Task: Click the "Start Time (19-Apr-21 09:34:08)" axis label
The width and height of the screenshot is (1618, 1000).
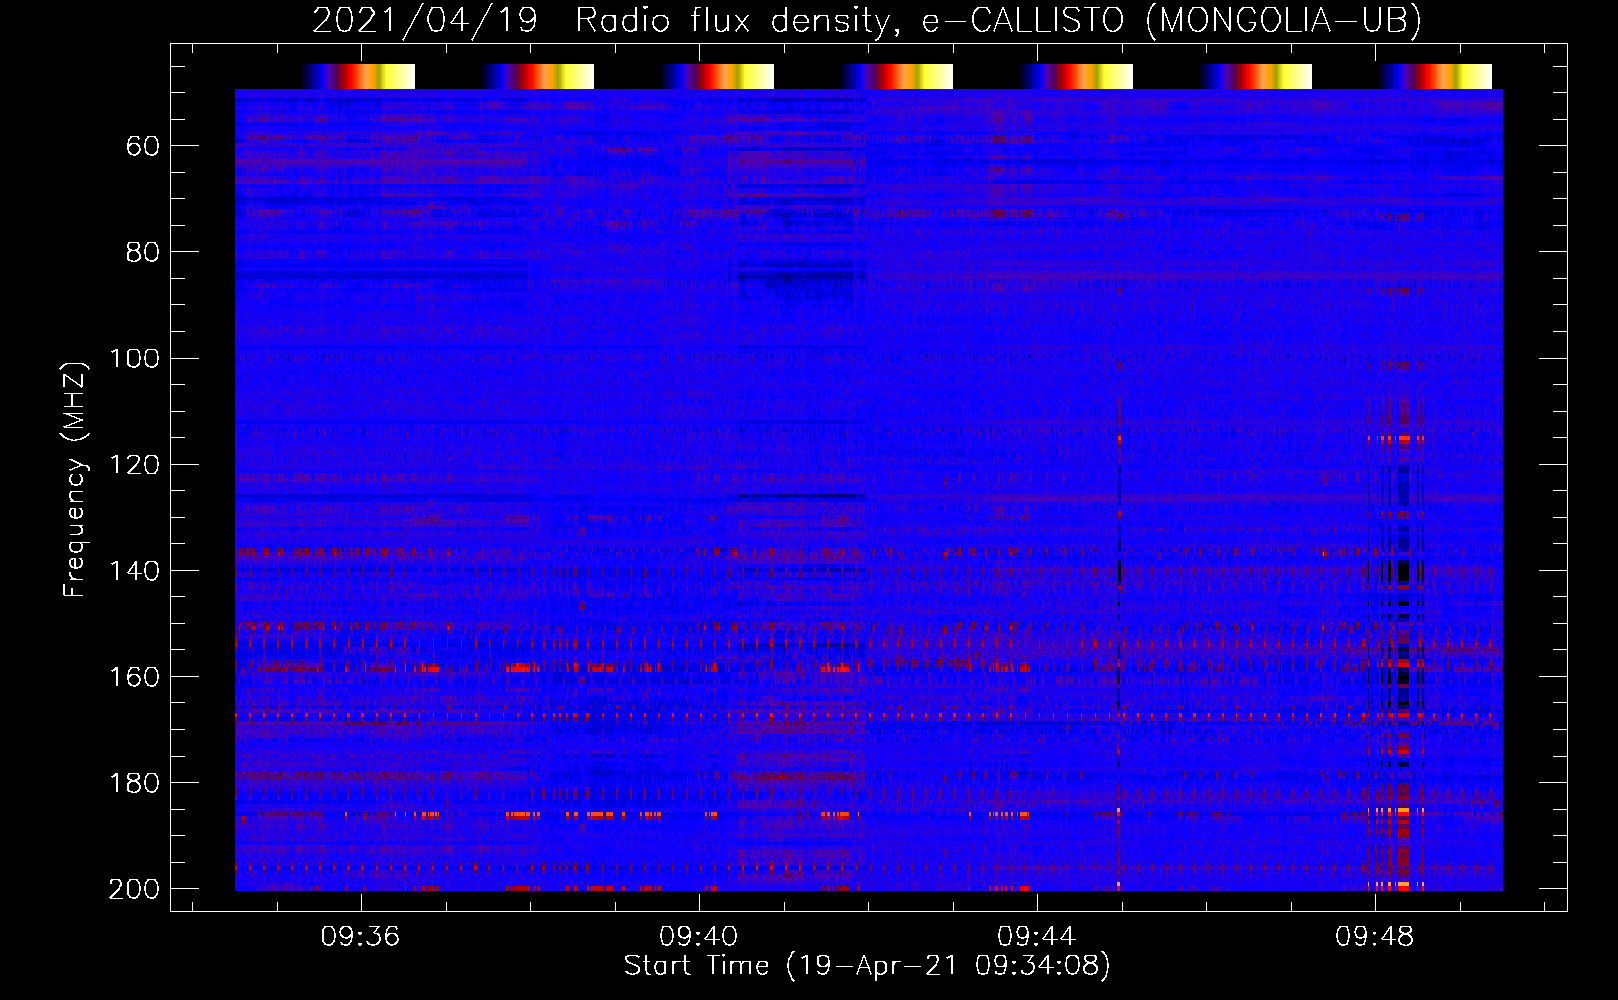Action: (x=867, y=966)
